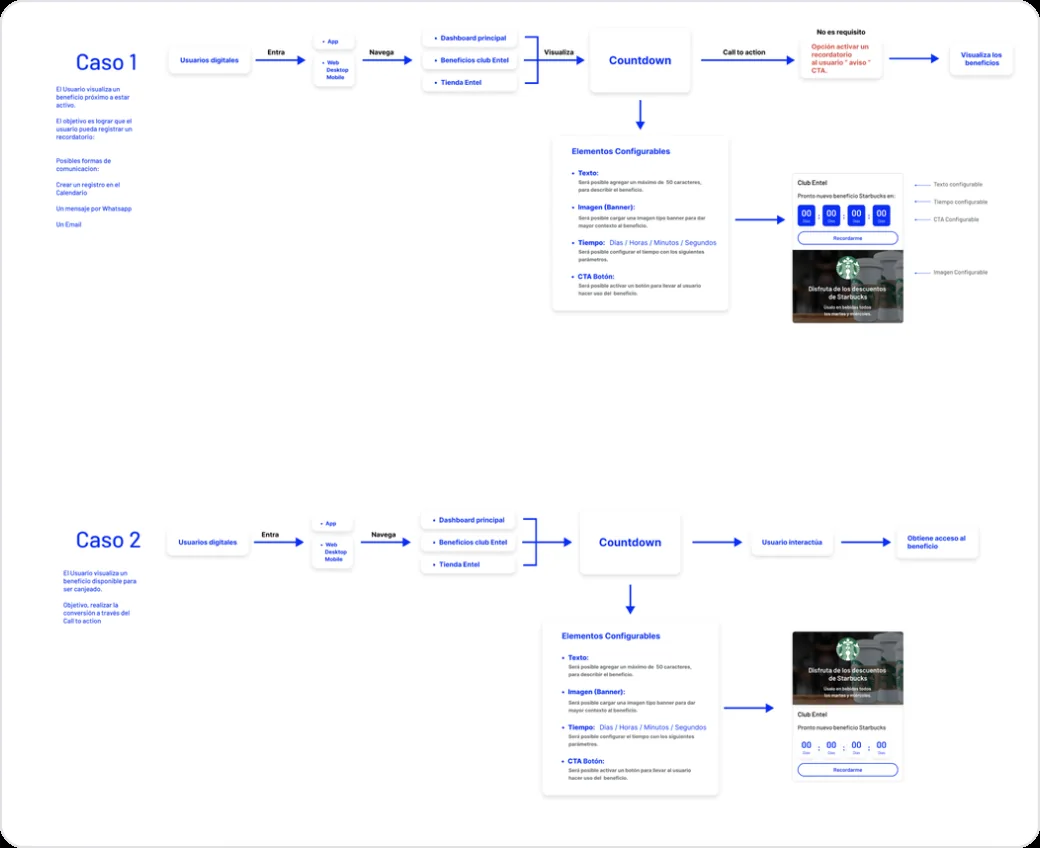1040x848 pixels.
Task: Select "Web Desktop Mobile" box in Caso 2
Action: click(333, 552)
